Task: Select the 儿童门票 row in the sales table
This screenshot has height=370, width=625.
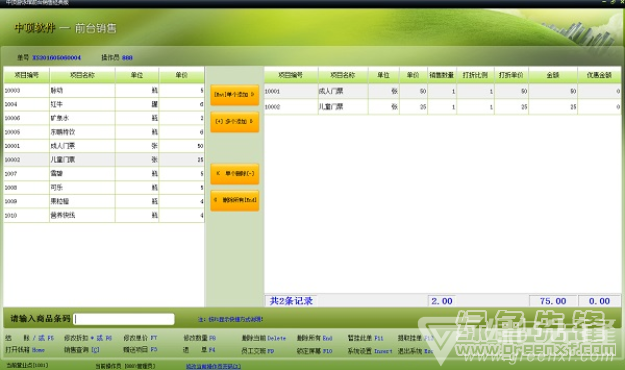Action: (x=442, y=107)
